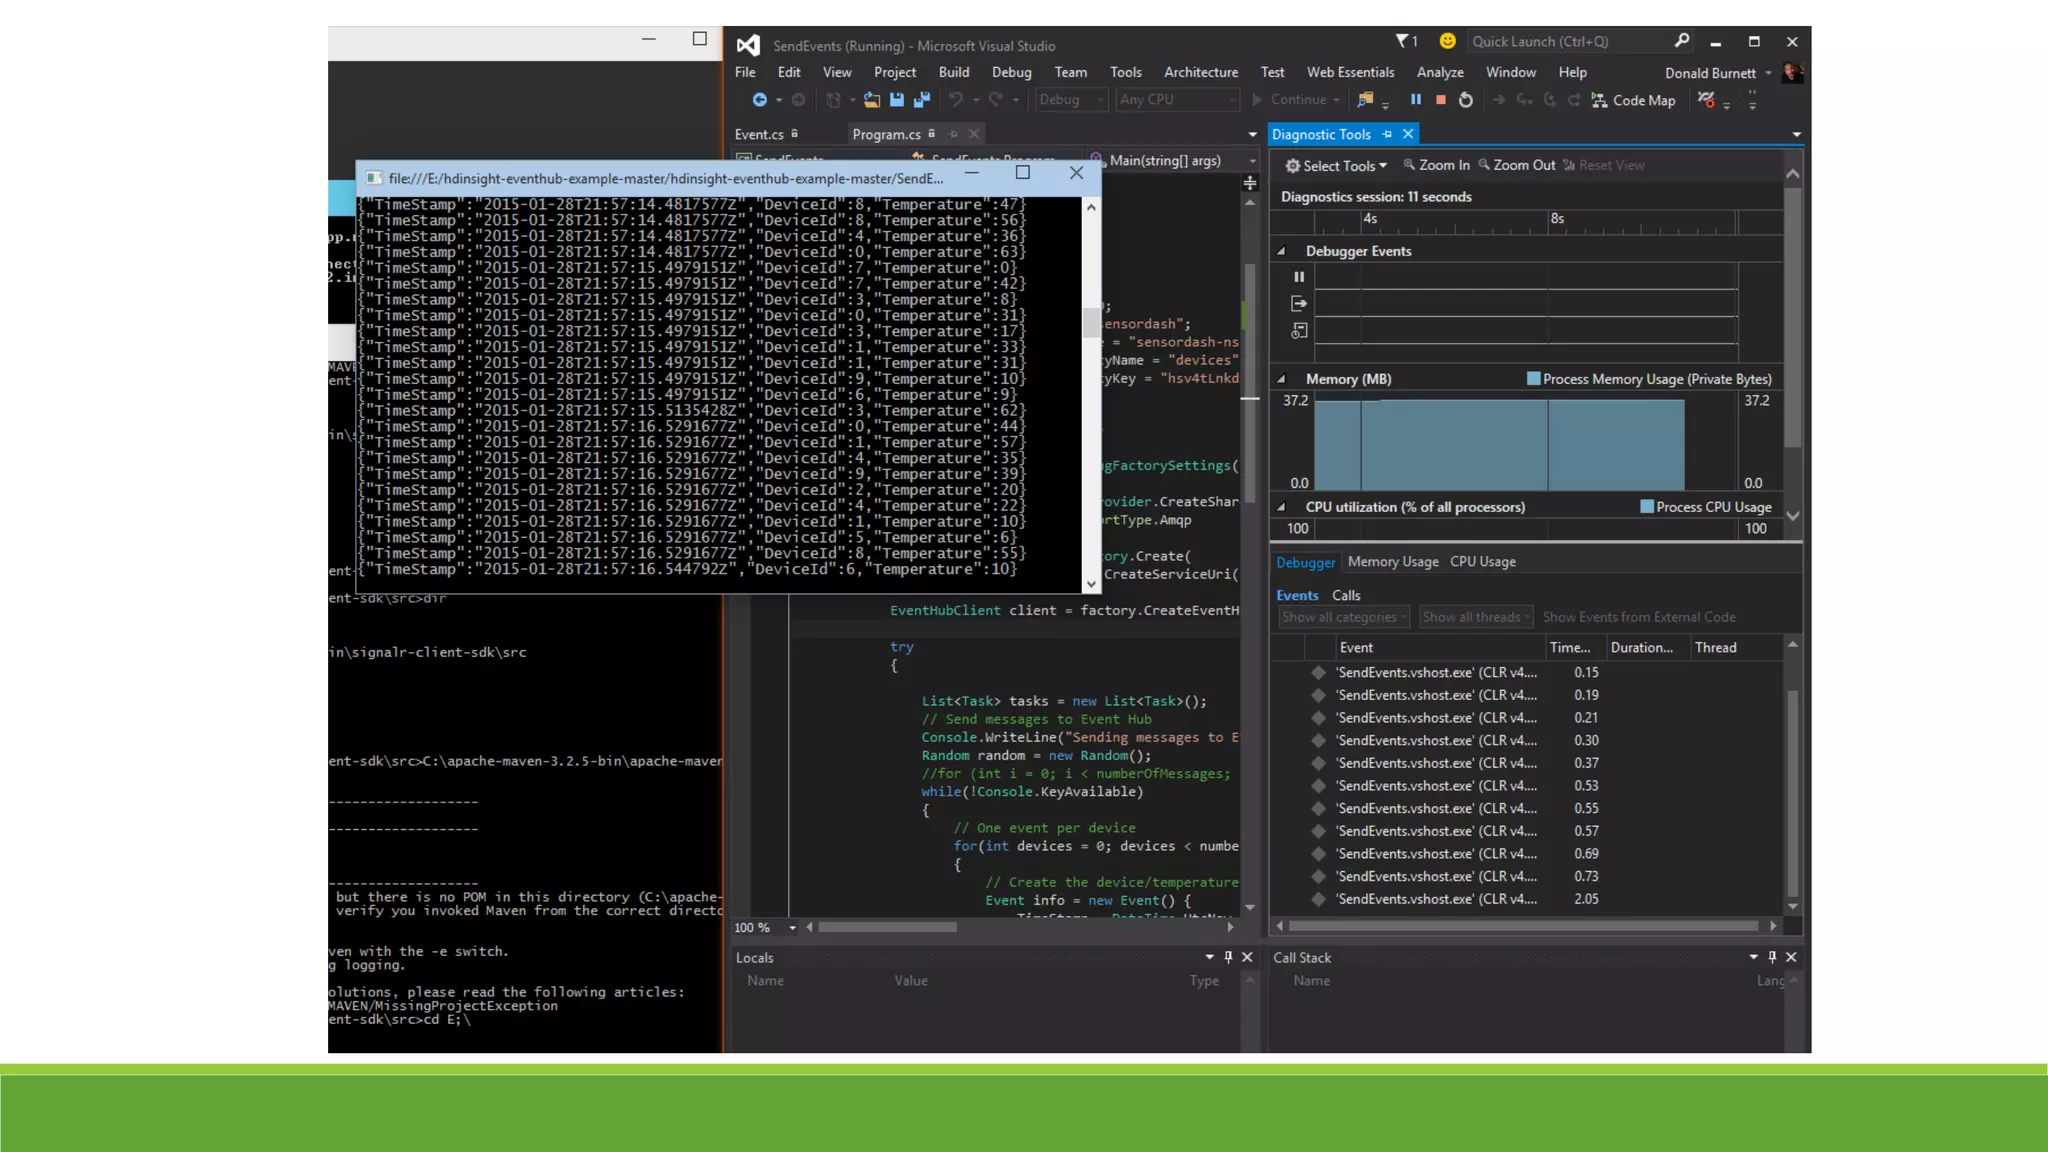This screenshot has height=1152, width=2048.
Task: Click Zoom In on diagnostics timeline
Action: 1436,165
